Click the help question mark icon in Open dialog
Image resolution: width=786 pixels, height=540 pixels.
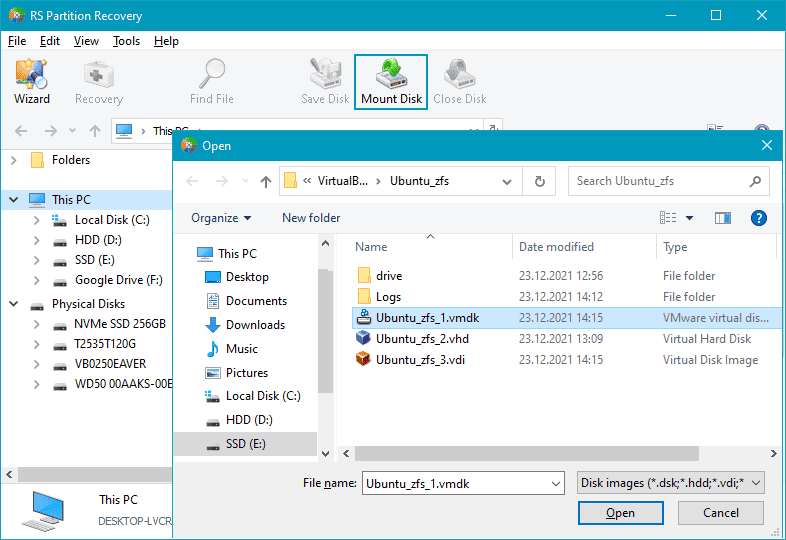click(x=758, y=218)
